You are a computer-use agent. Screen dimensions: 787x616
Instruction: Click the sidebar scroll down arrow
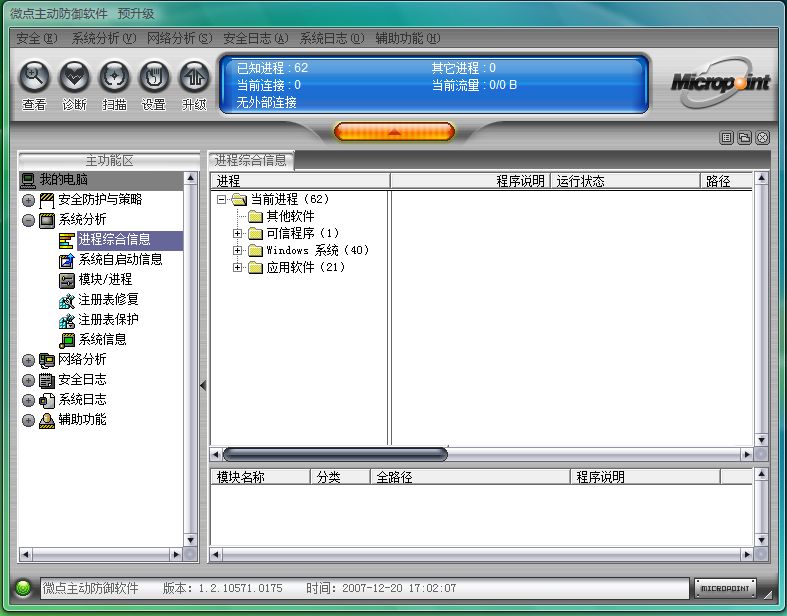[190, 540]
